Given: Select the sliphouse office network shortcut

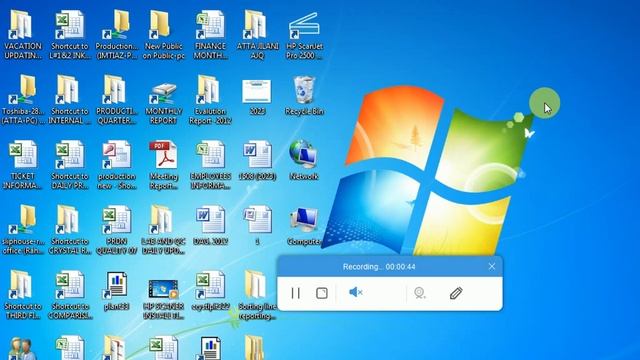Looking at the screenshot, I should (x=22, y=230).
